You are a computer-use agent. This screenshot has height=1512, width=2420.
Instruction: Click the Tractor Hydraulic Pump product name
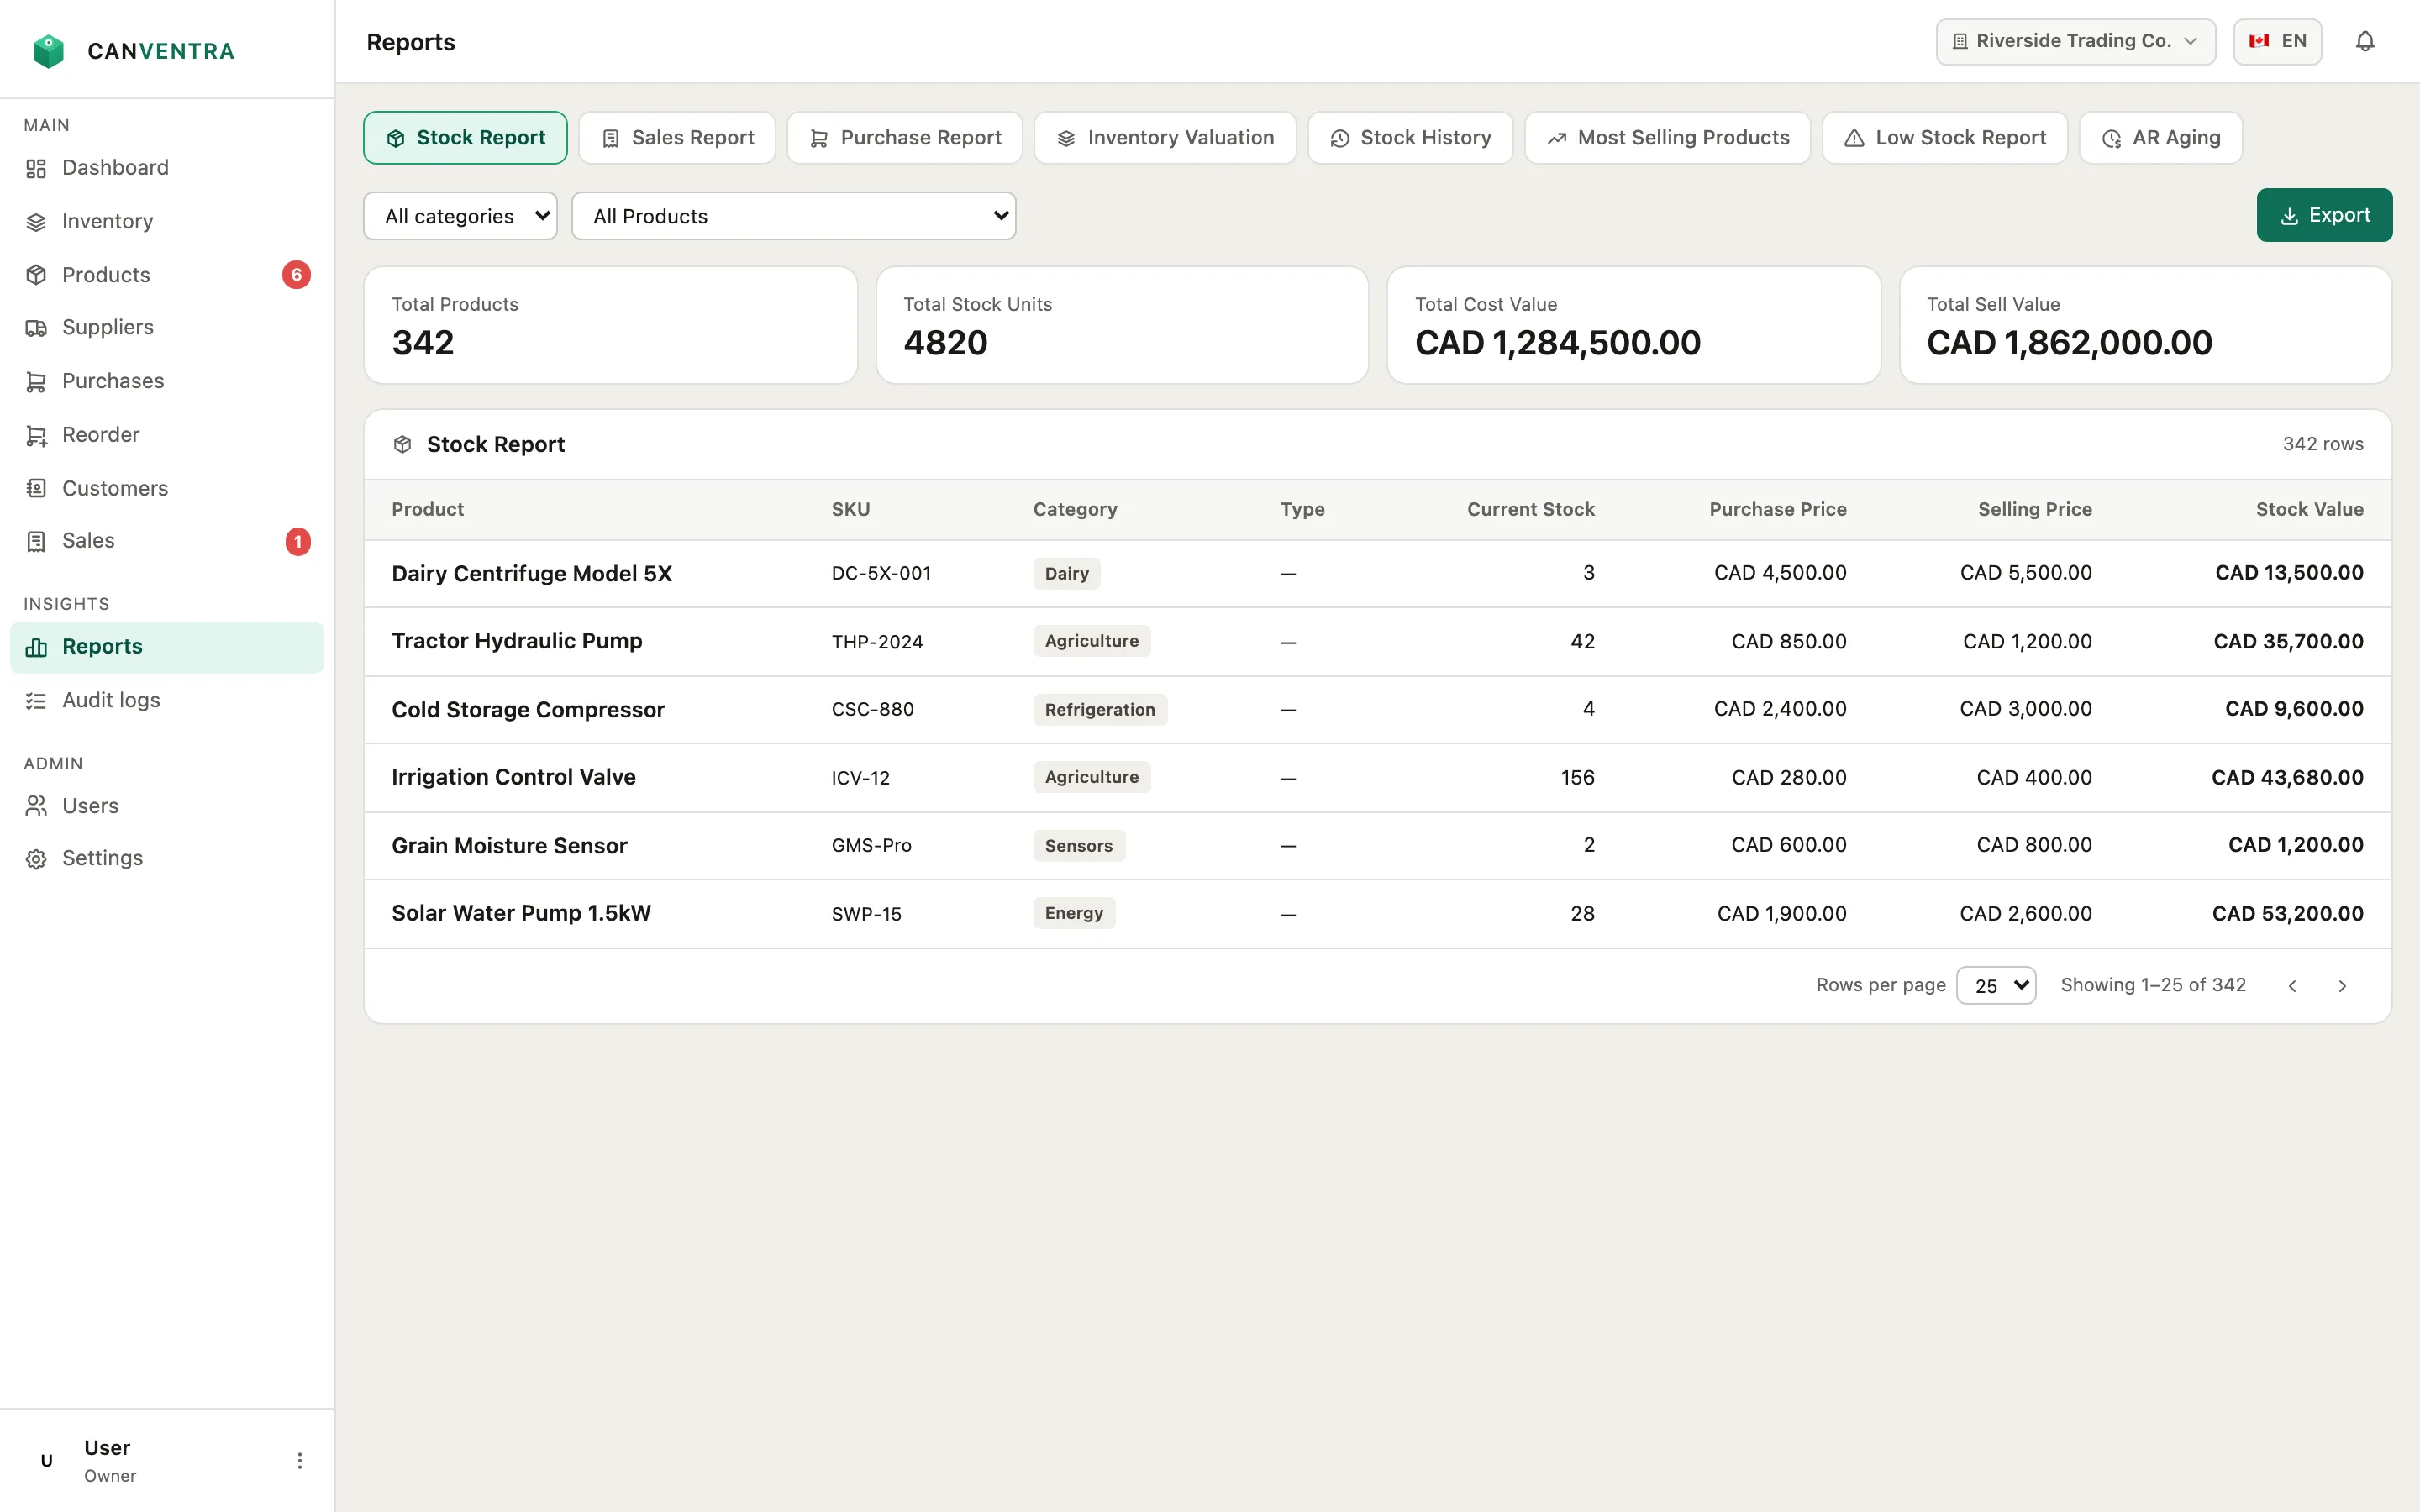[517, 641]
